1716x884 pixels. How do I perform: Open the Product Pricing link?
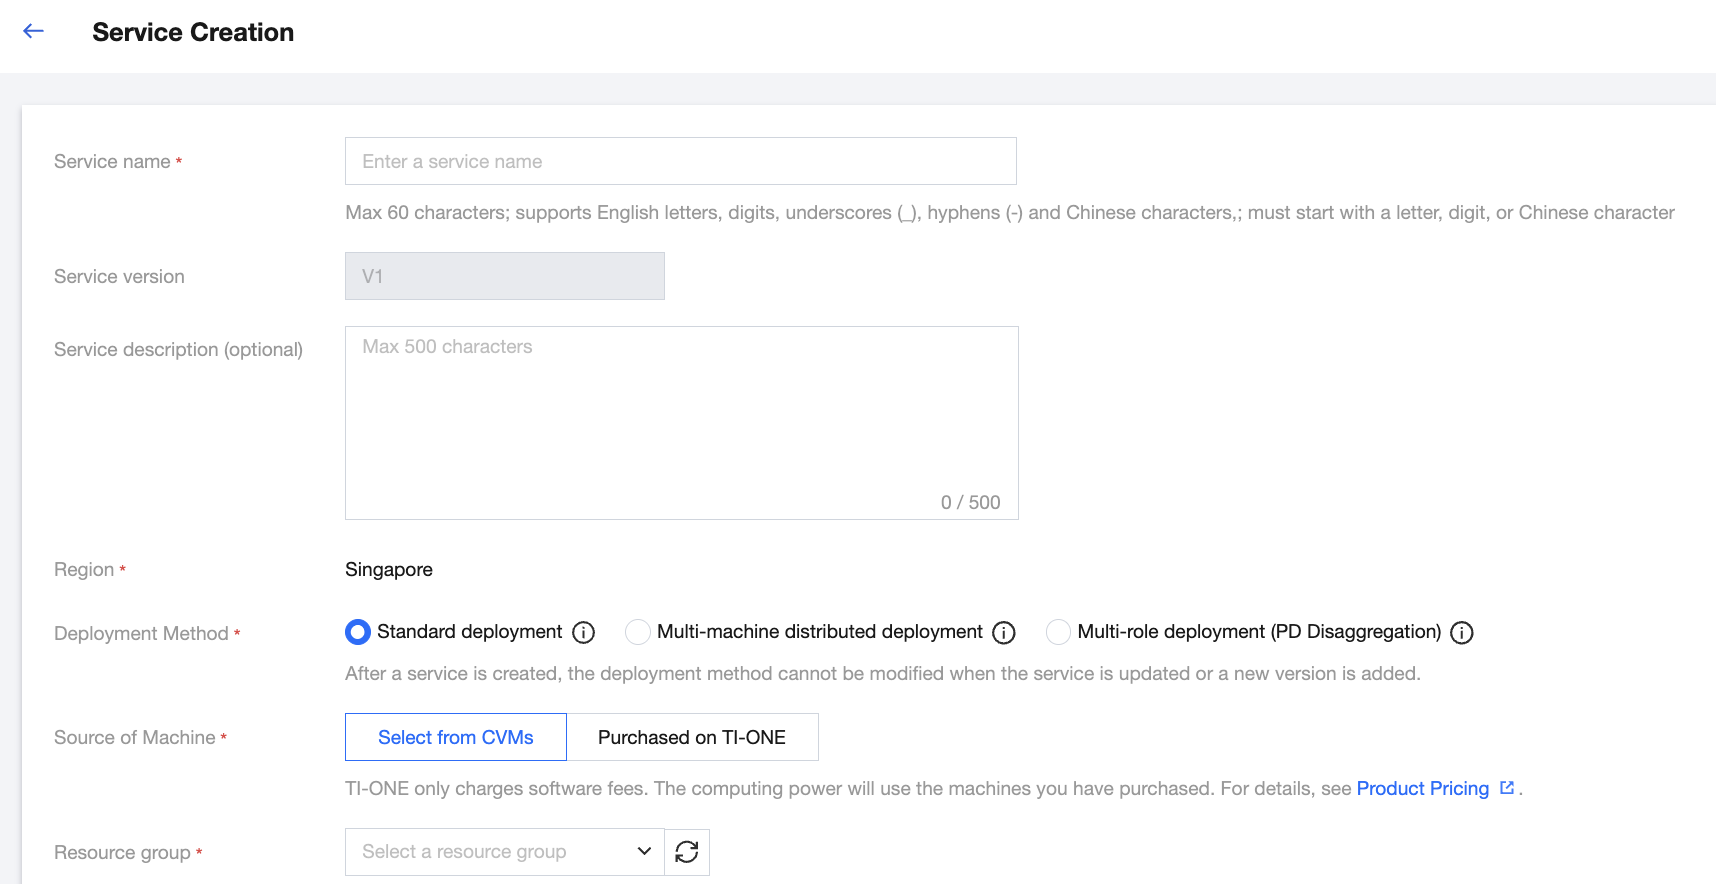pos(1422,789)
